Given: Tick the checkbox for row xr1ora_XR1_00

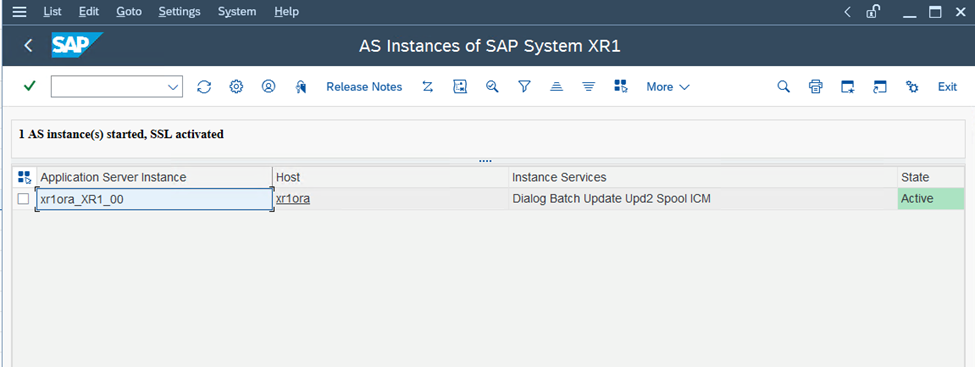Looking at the screenshot, I should (x=23, y=199).
